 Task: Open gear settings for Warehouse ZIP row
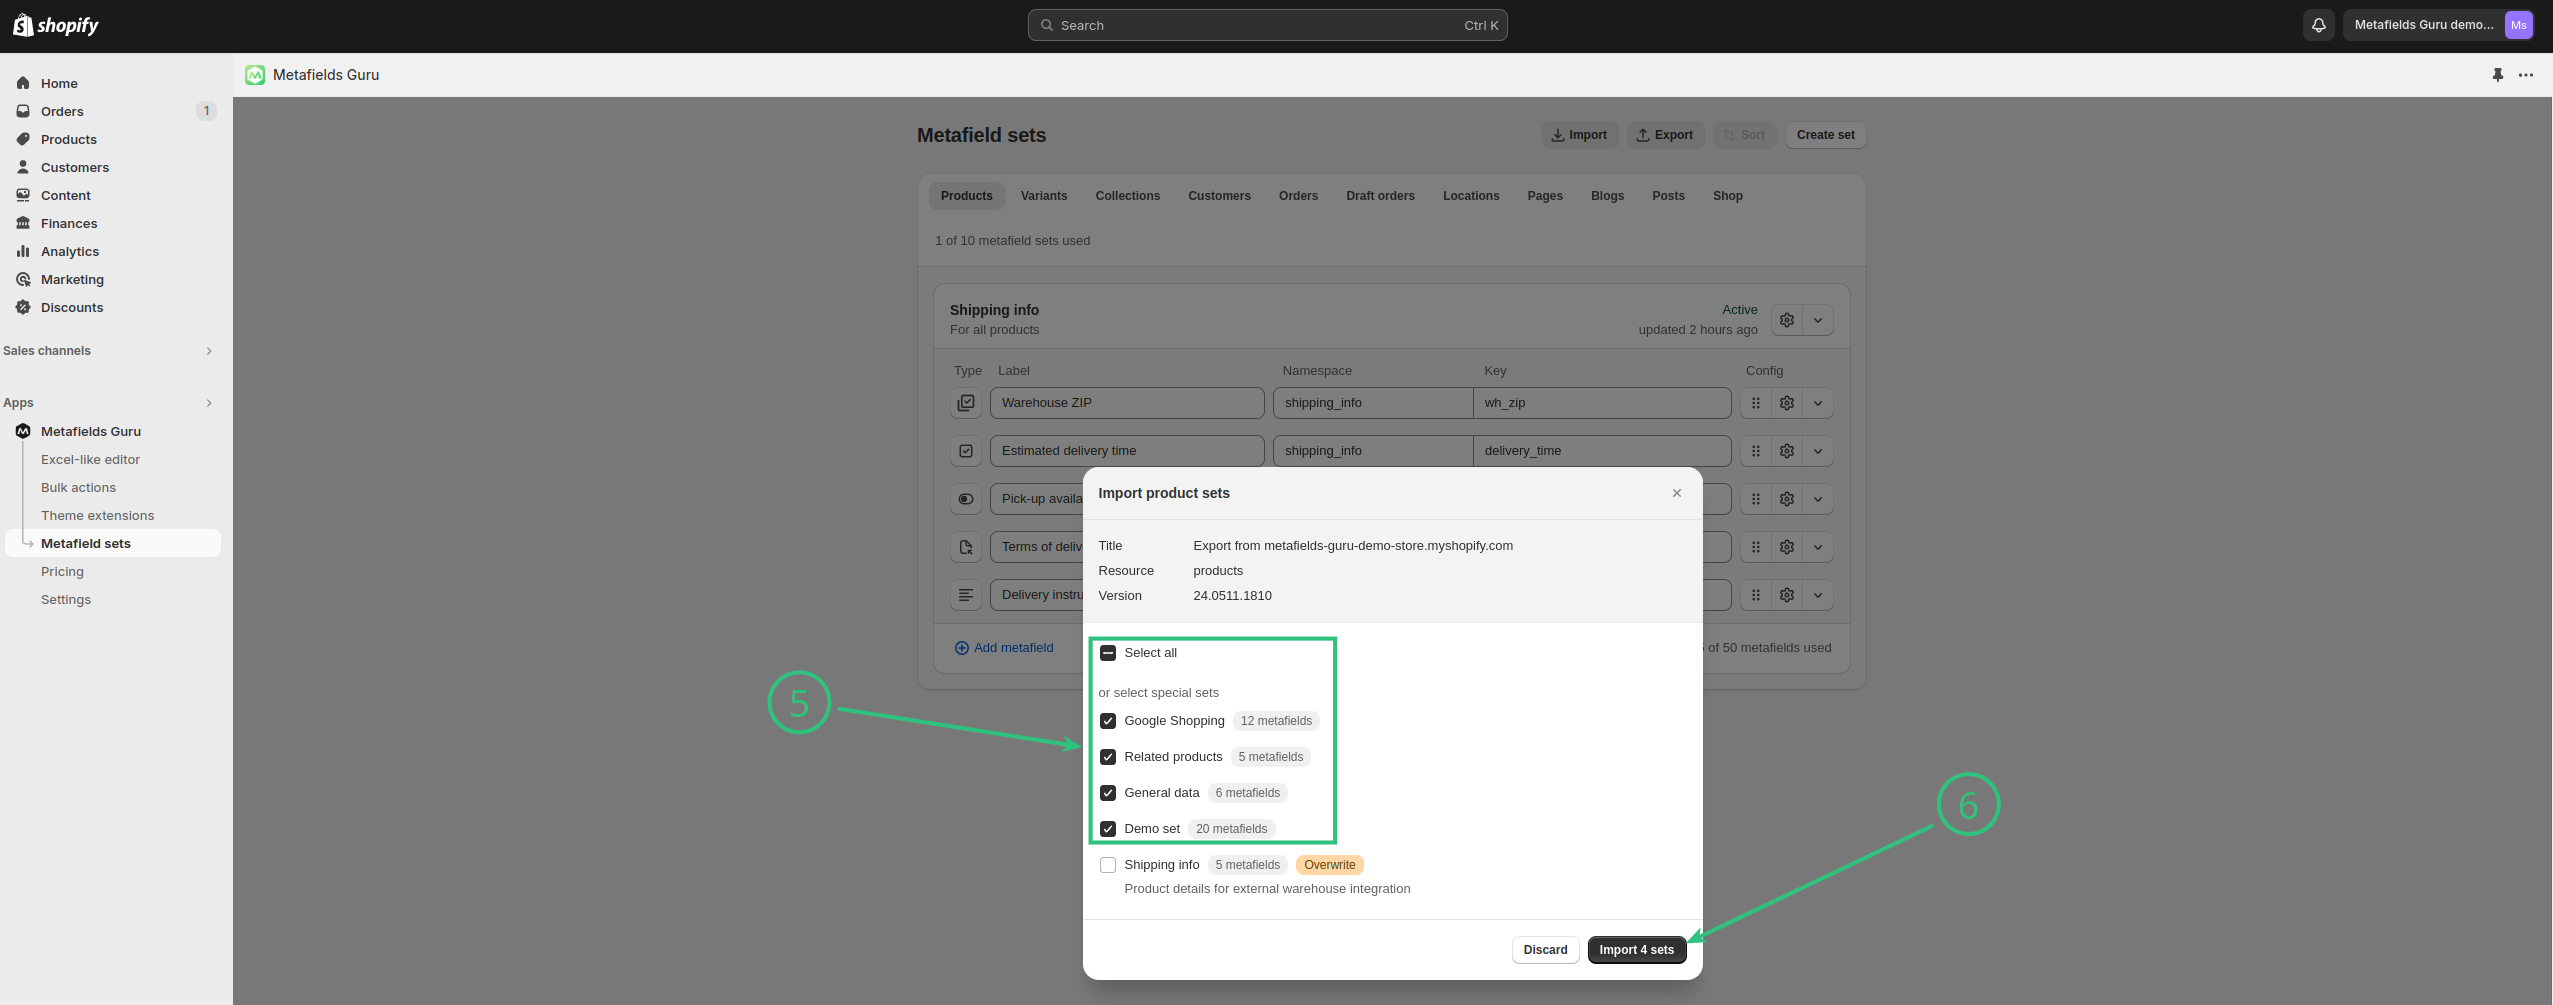click(x=1786, y=403)
